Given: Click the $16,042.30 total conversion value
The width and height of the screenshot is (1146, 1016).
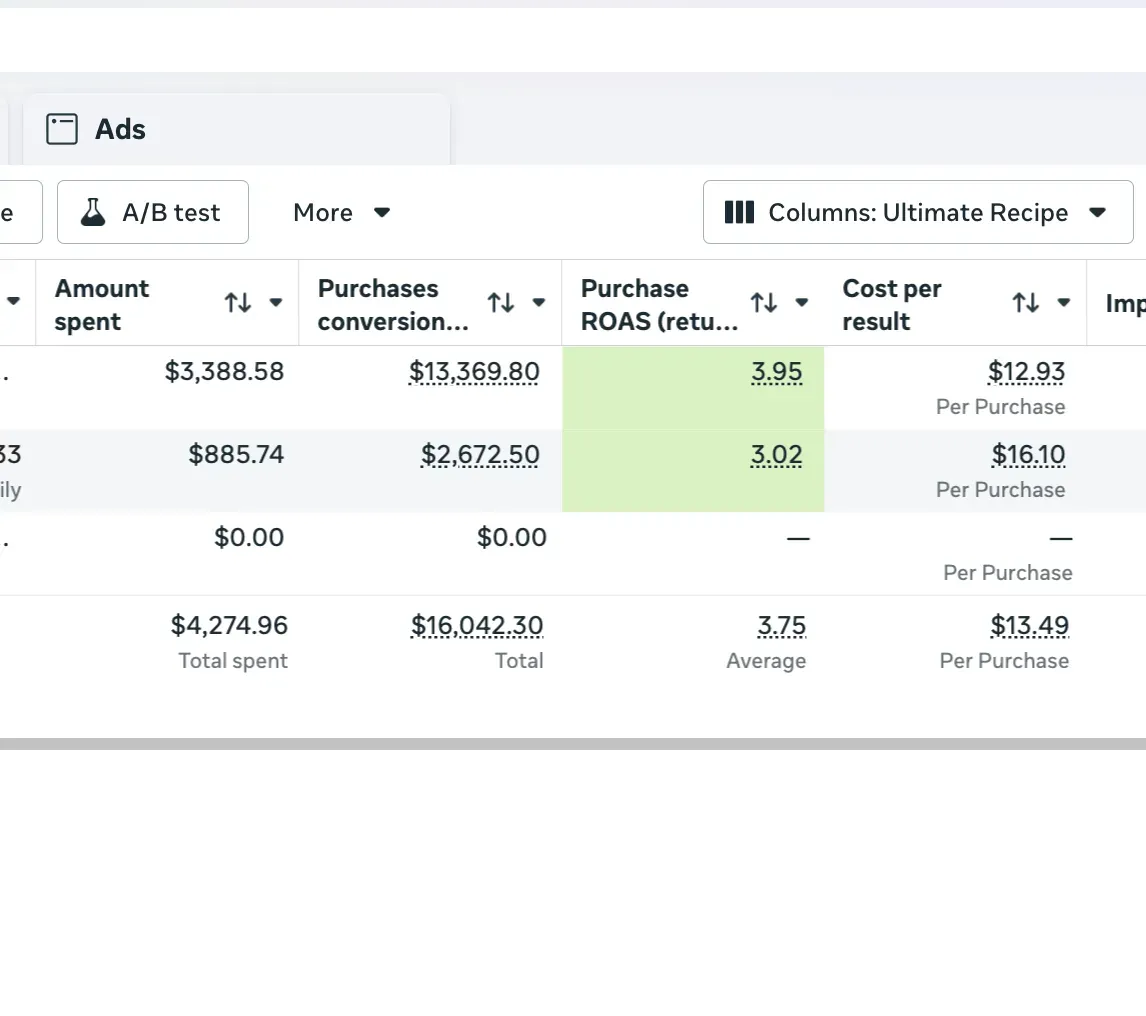Looking at the screenshot, I should pyautogui.click(x=477, y=625).
